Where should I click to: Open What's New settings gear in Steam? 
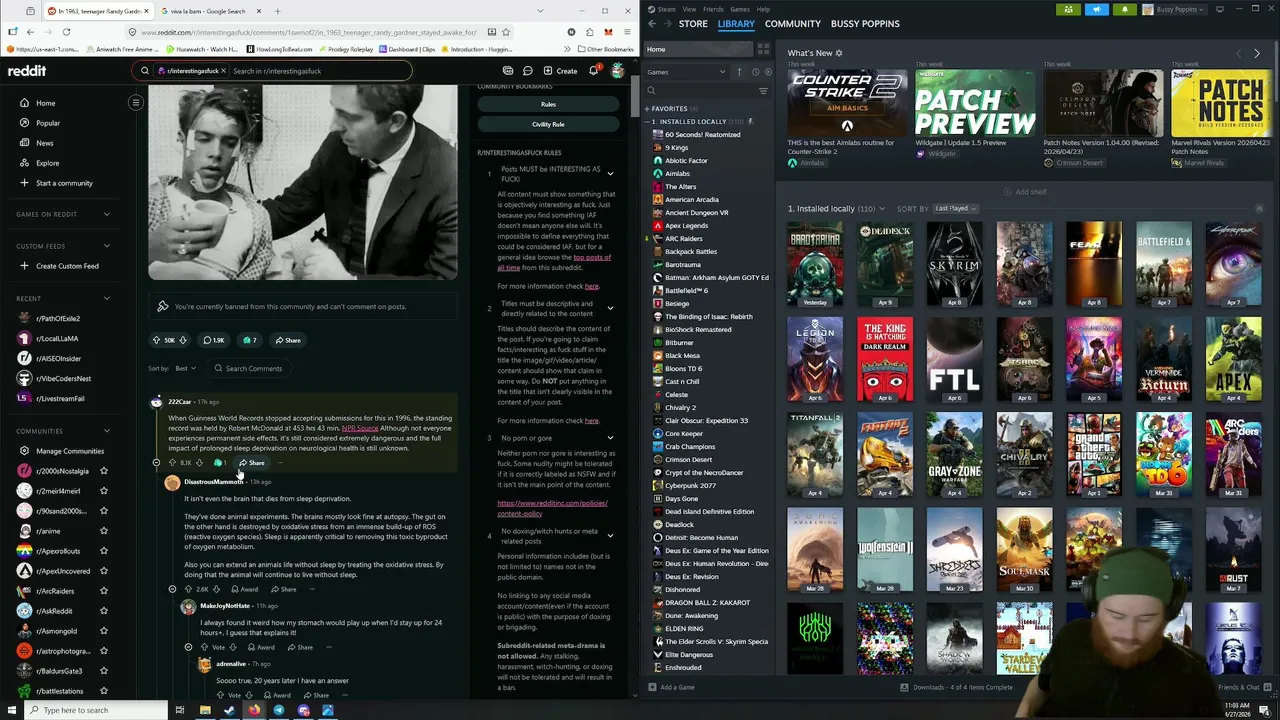[839, 53]
